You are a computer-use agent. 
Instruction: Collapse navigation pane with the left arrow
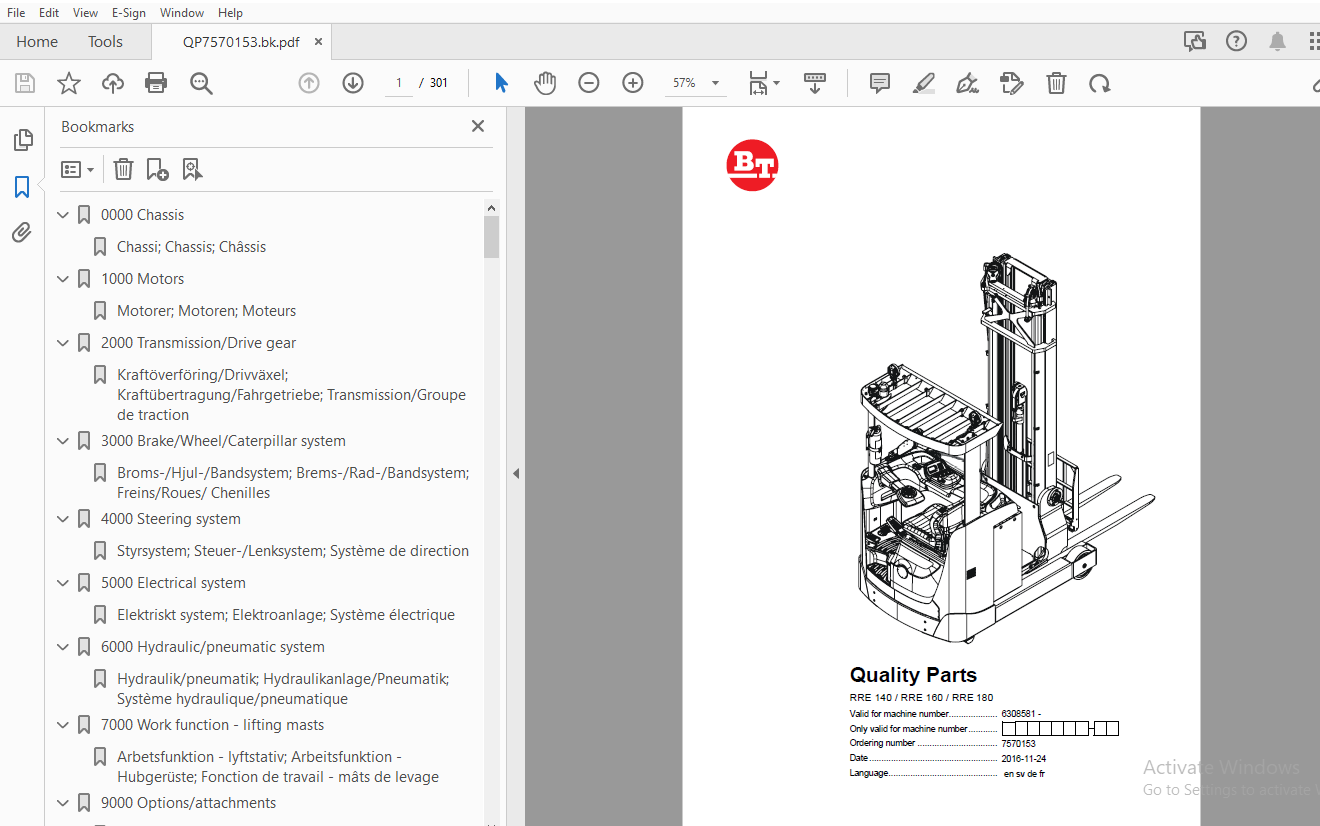(x=516, y=473)
